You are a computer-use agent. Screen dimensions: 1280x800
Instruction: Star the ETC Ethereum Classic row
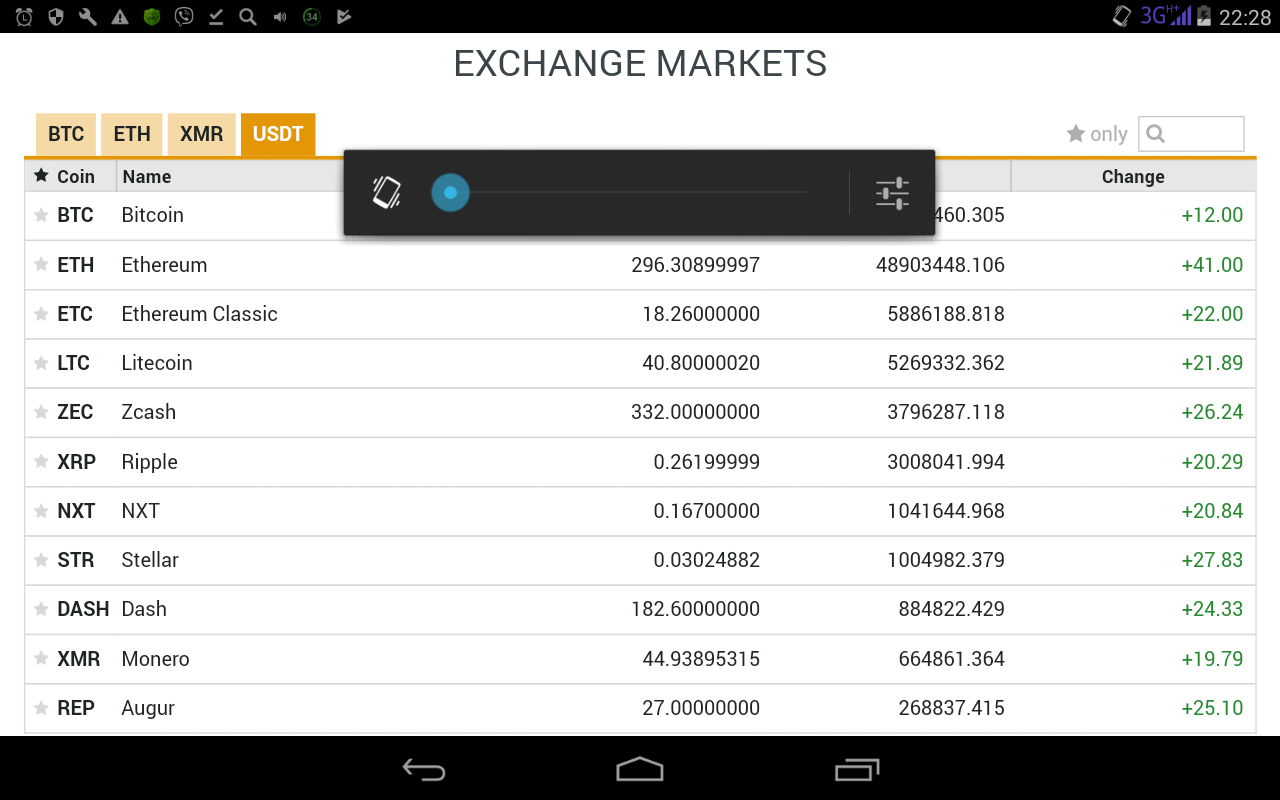pyautogui.click(x=41, y=314)
